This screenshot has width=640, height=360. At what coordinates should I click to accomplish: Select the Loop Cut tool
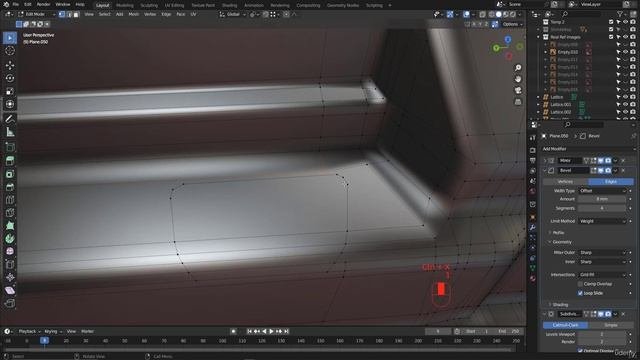[x=10, y=200]
